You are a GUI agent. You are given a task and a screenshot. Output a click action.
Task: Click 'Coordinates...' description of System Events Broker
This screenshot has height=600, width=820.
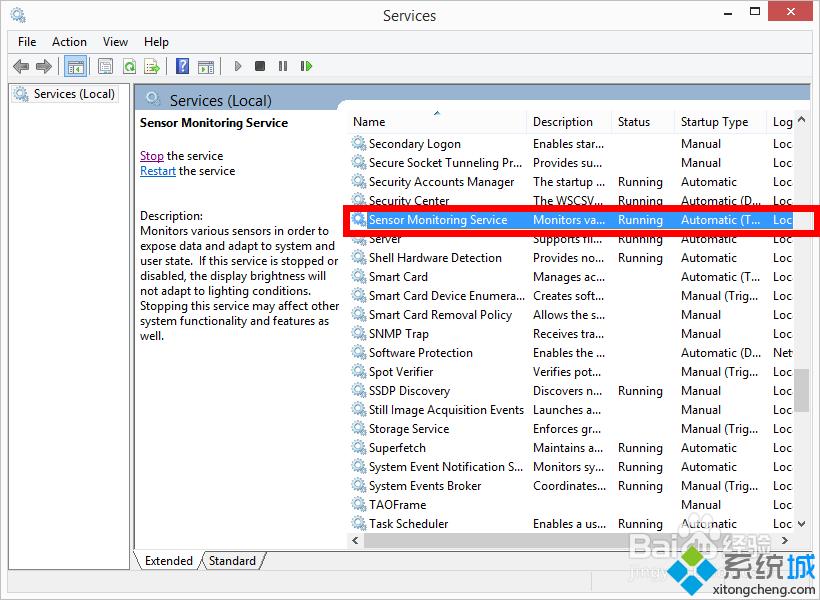(x=570, y=486)
